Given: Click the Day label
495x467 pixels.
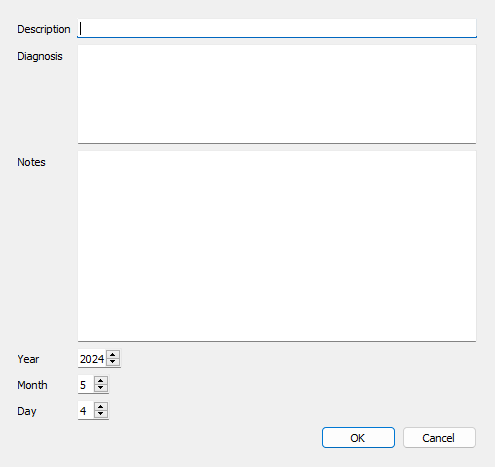Looking at the screenshot, I should [x=27, y=411].
